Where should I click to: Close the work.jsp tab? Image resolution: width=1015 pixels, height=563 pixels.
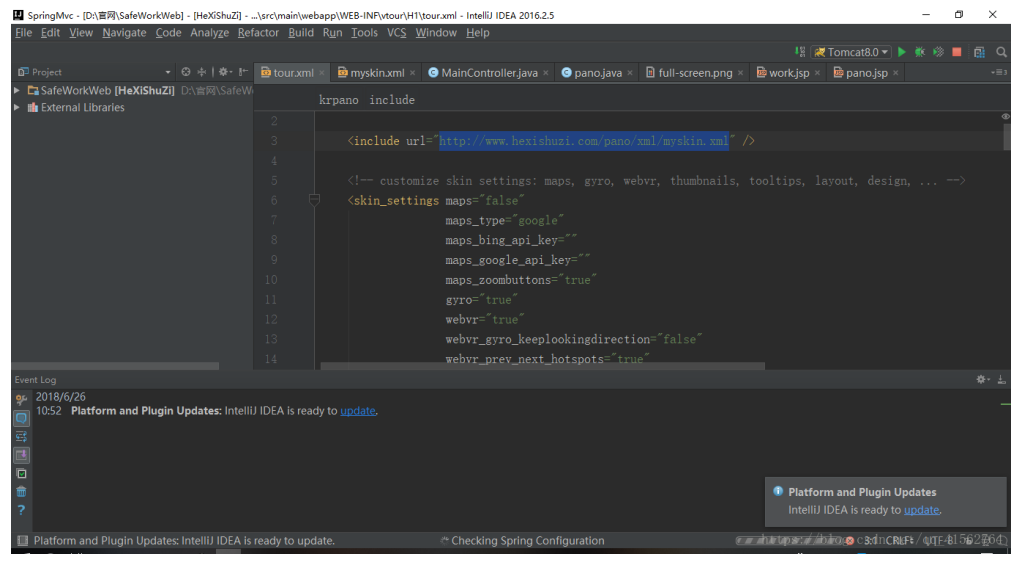(818, 73)
